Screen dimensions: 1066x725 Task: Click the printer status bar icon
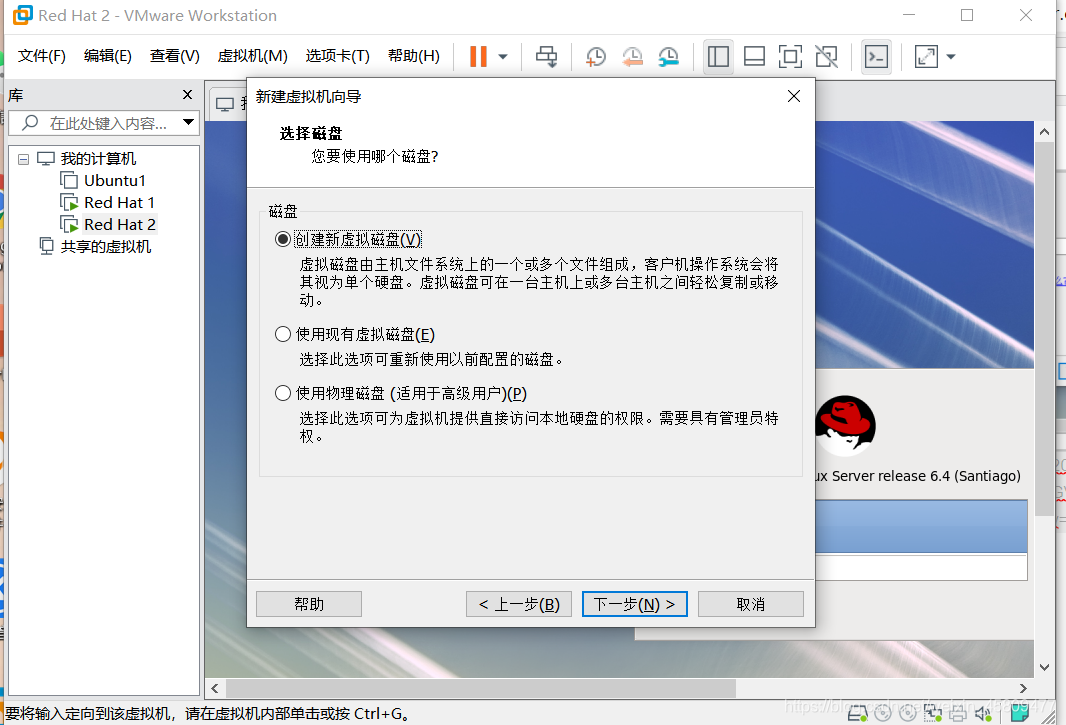pyautogui.click(x=958, y=713)
